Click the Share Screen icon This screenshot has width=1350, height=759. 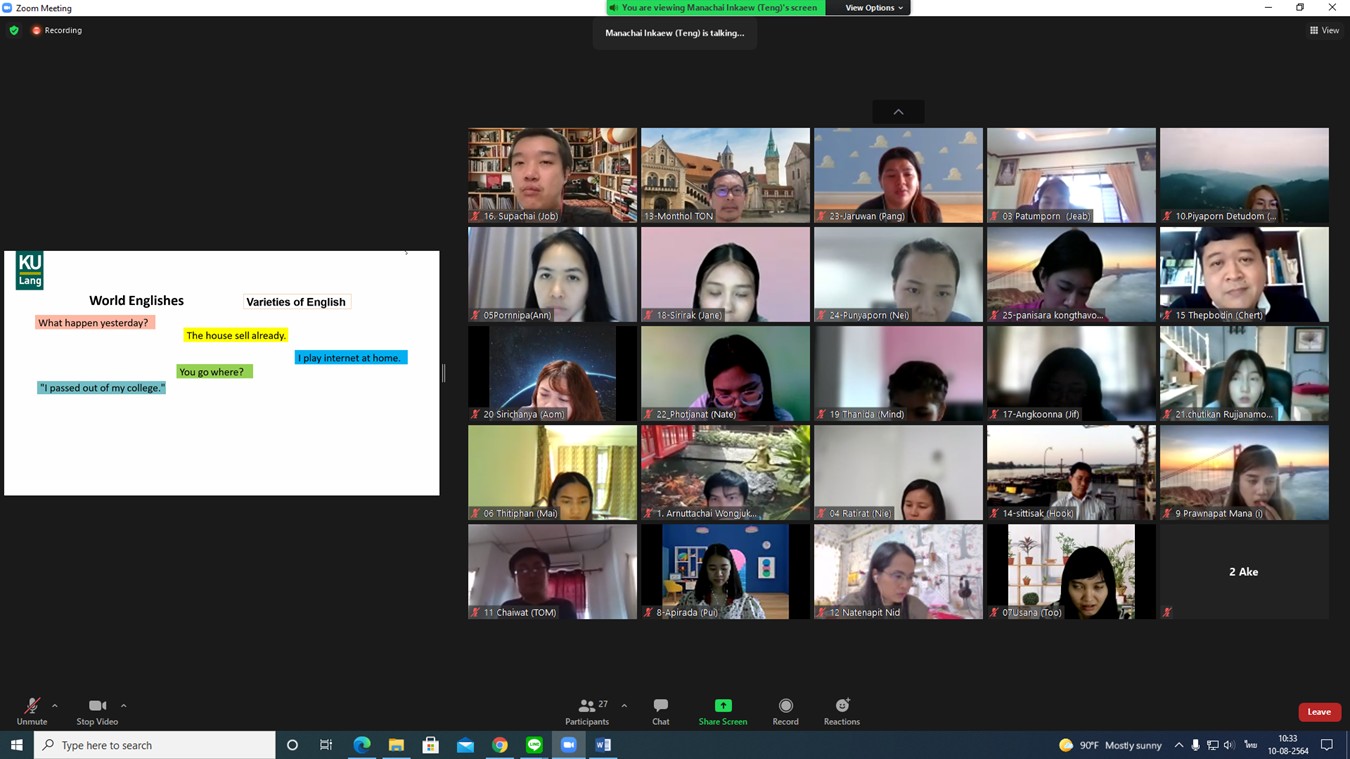coord(722,711)
